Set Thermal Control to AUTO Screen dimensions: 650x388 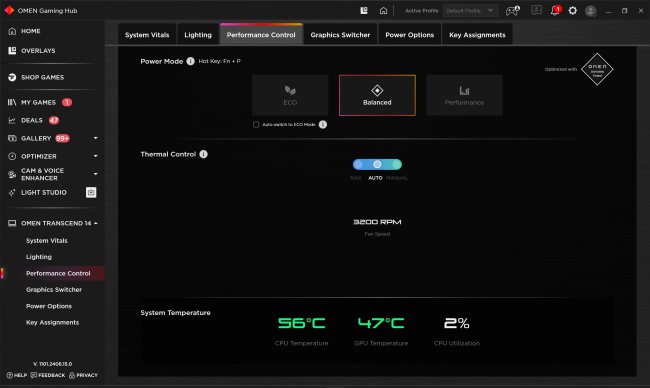[375, 178]
